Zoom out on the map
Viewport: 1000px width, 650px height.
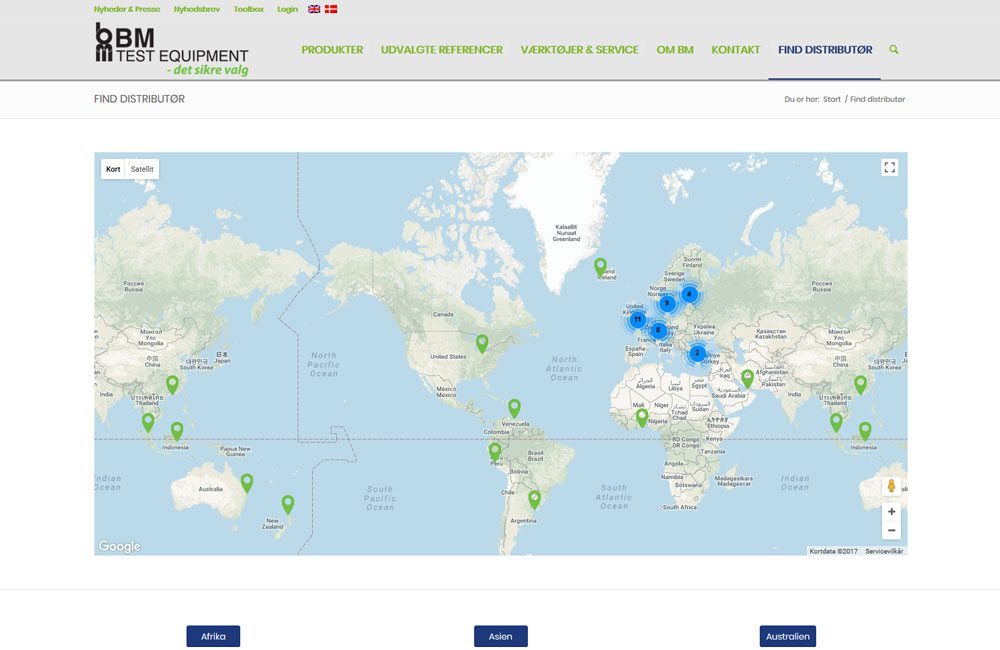click(x=891, y=530)
